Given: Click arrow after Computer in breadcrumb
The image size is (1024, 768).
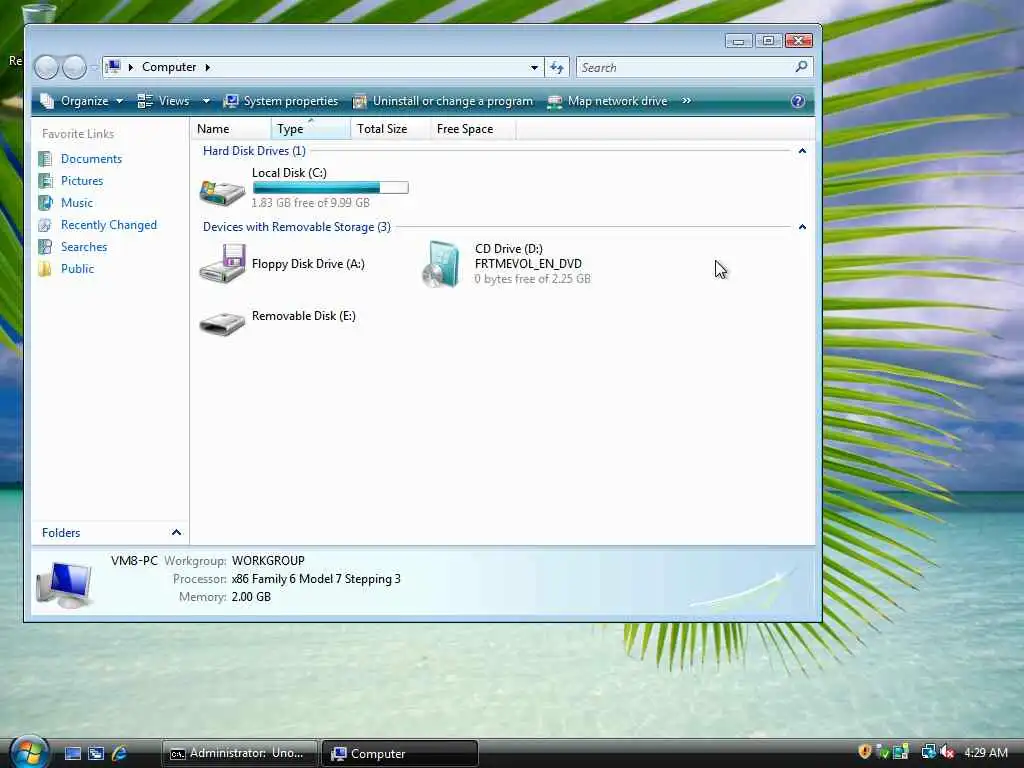Looking at the screenshot, I should point(208,67).
